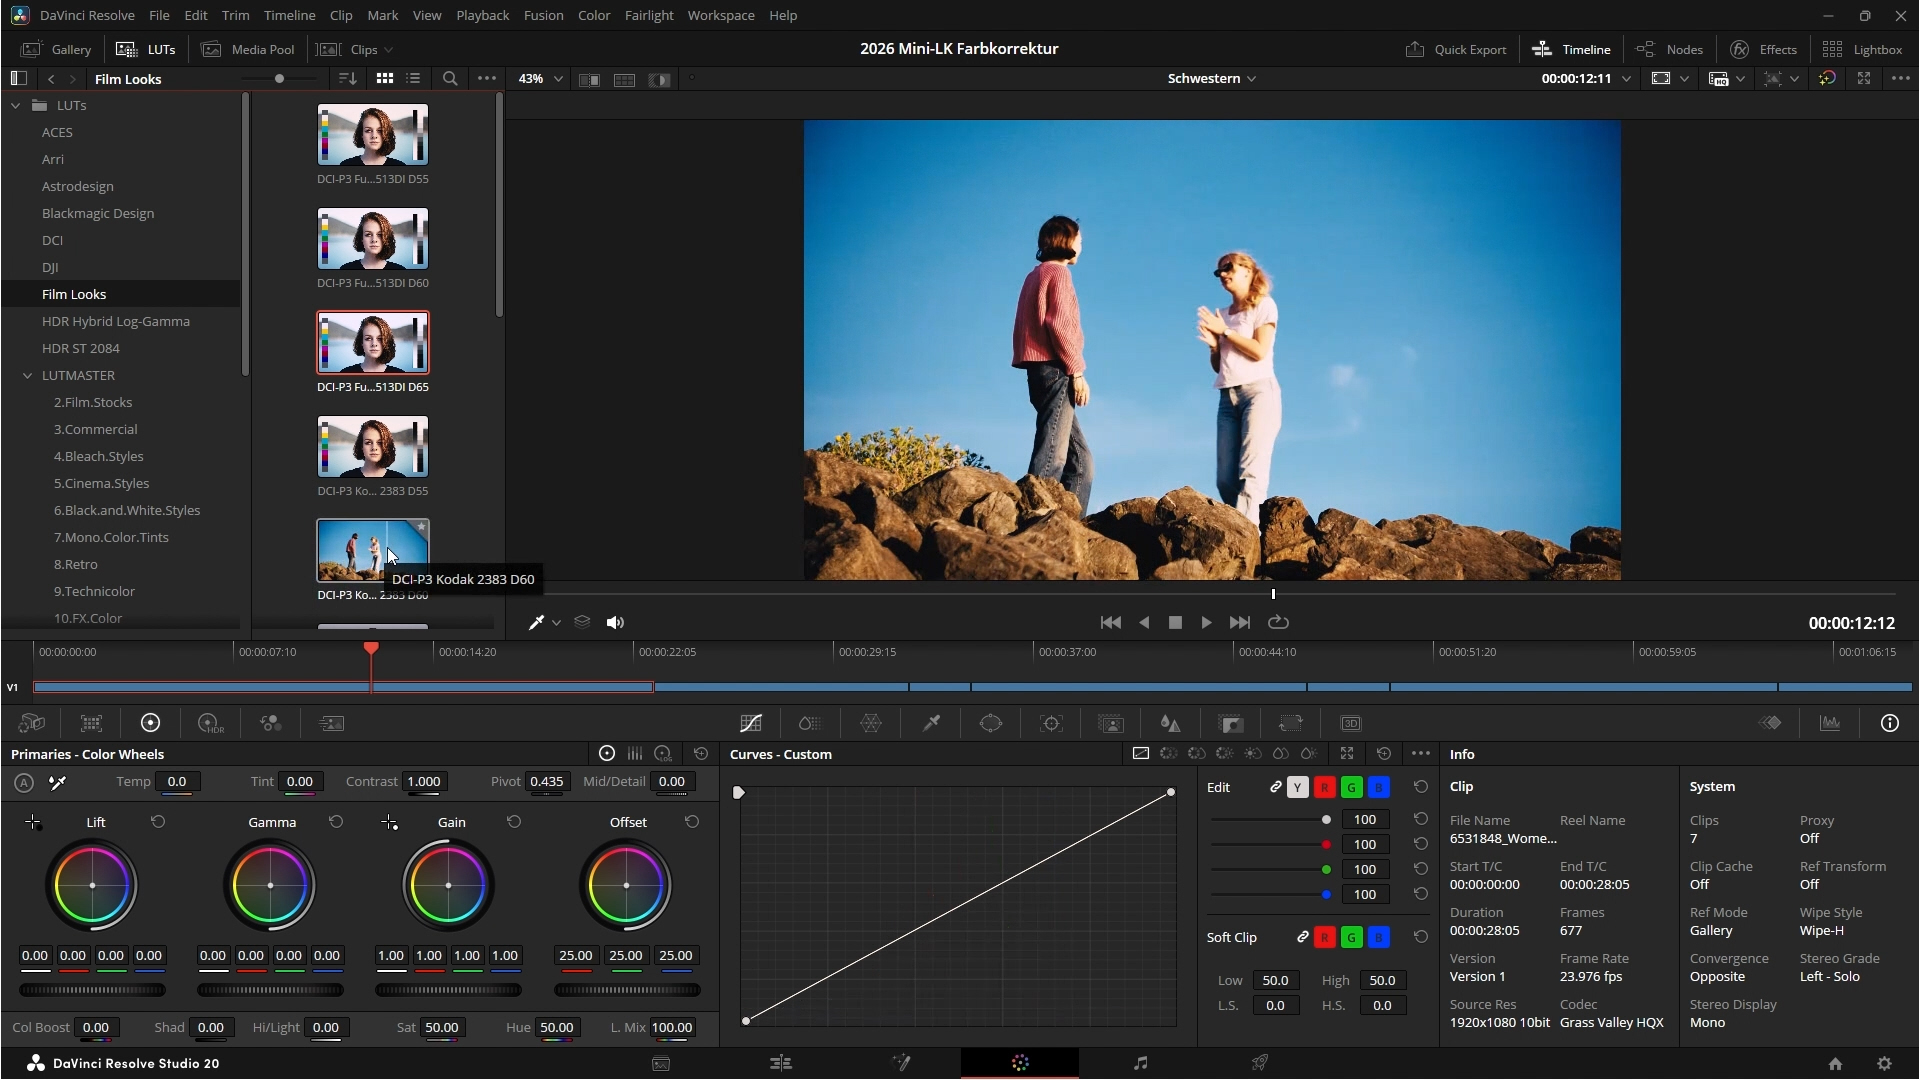Image resolution: width=1920 pixels, height=1080 pixels.
Task: Click the Quick Export button
Action: [1456, 49]
